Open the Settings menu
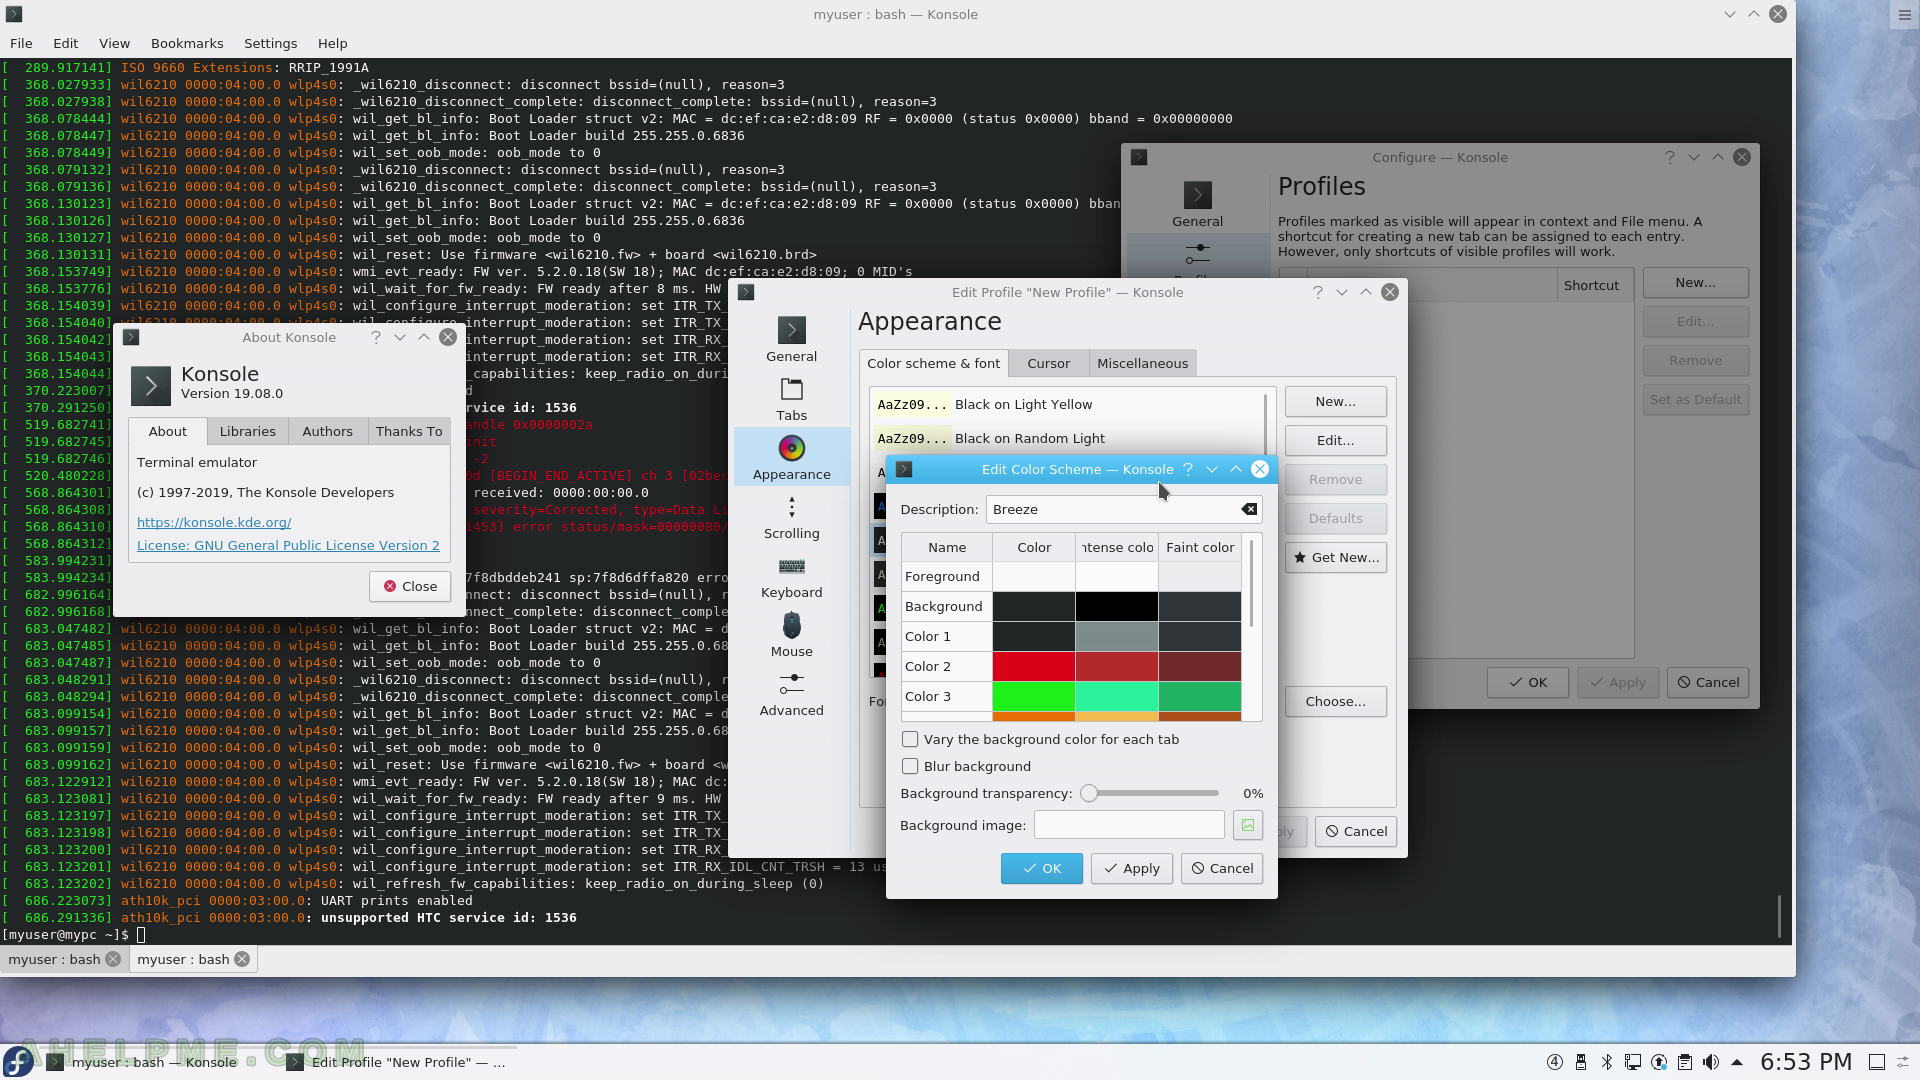1920x1080 pixels. [270, 43]
